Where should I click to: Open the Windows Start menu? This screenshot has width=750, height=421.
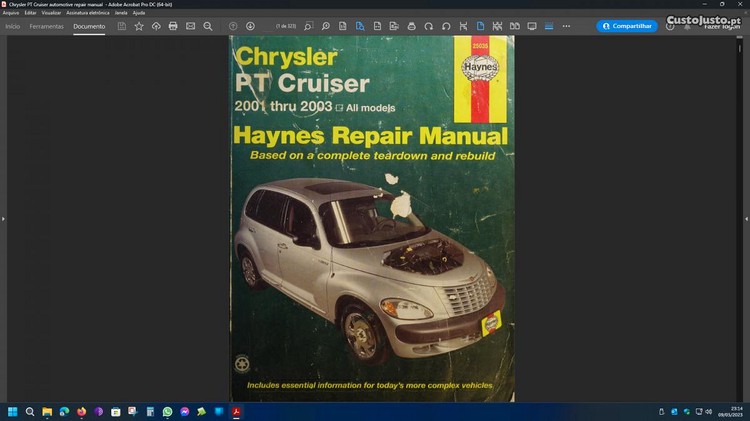tap(13, 411)
